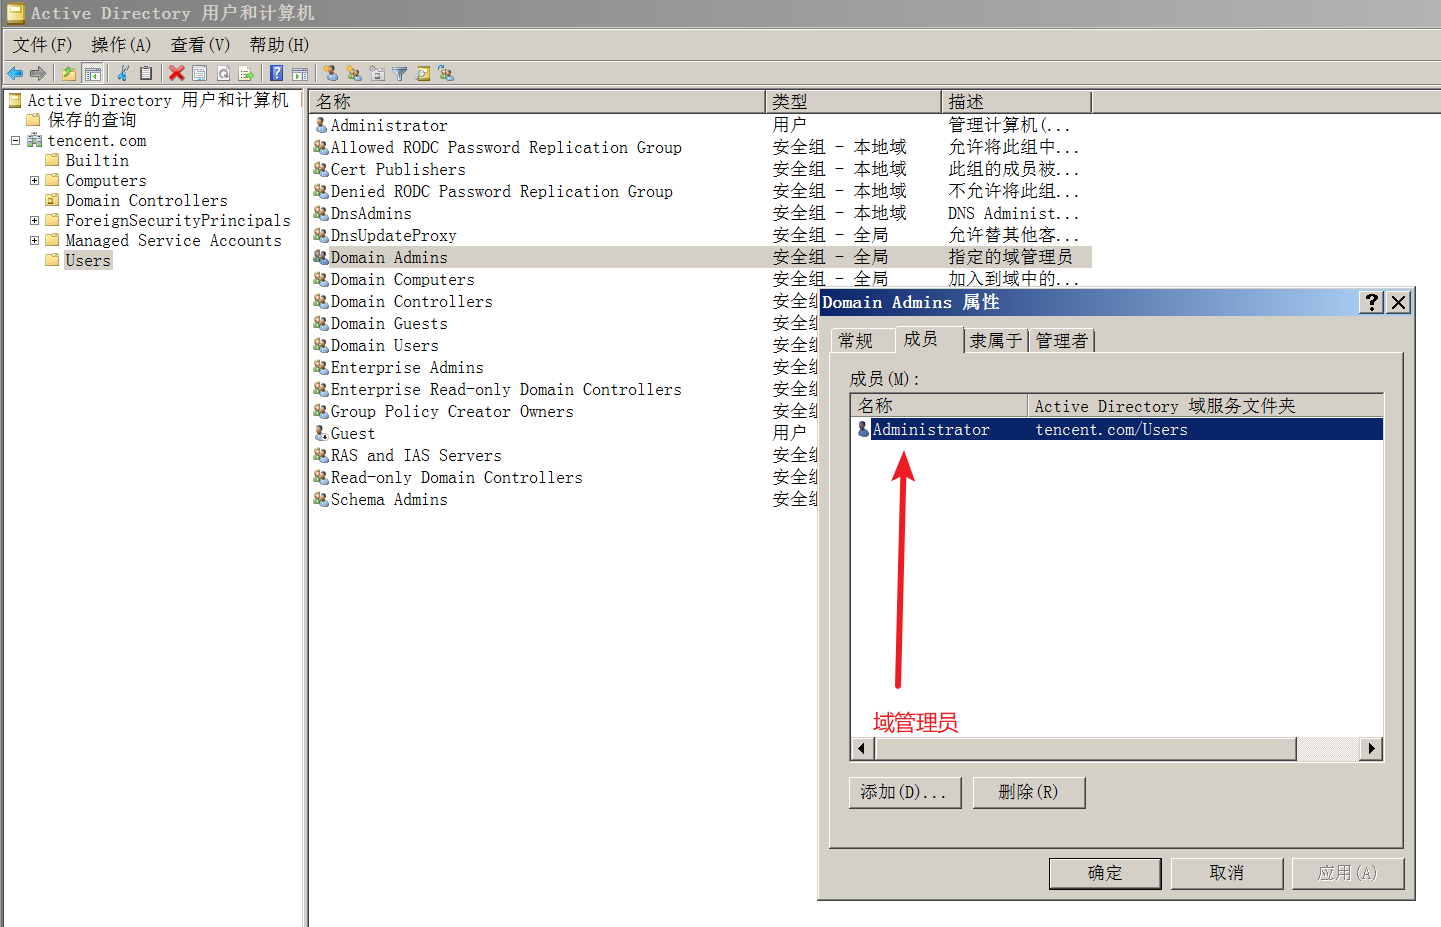Click the red X Delete icon

pos(177,73)
